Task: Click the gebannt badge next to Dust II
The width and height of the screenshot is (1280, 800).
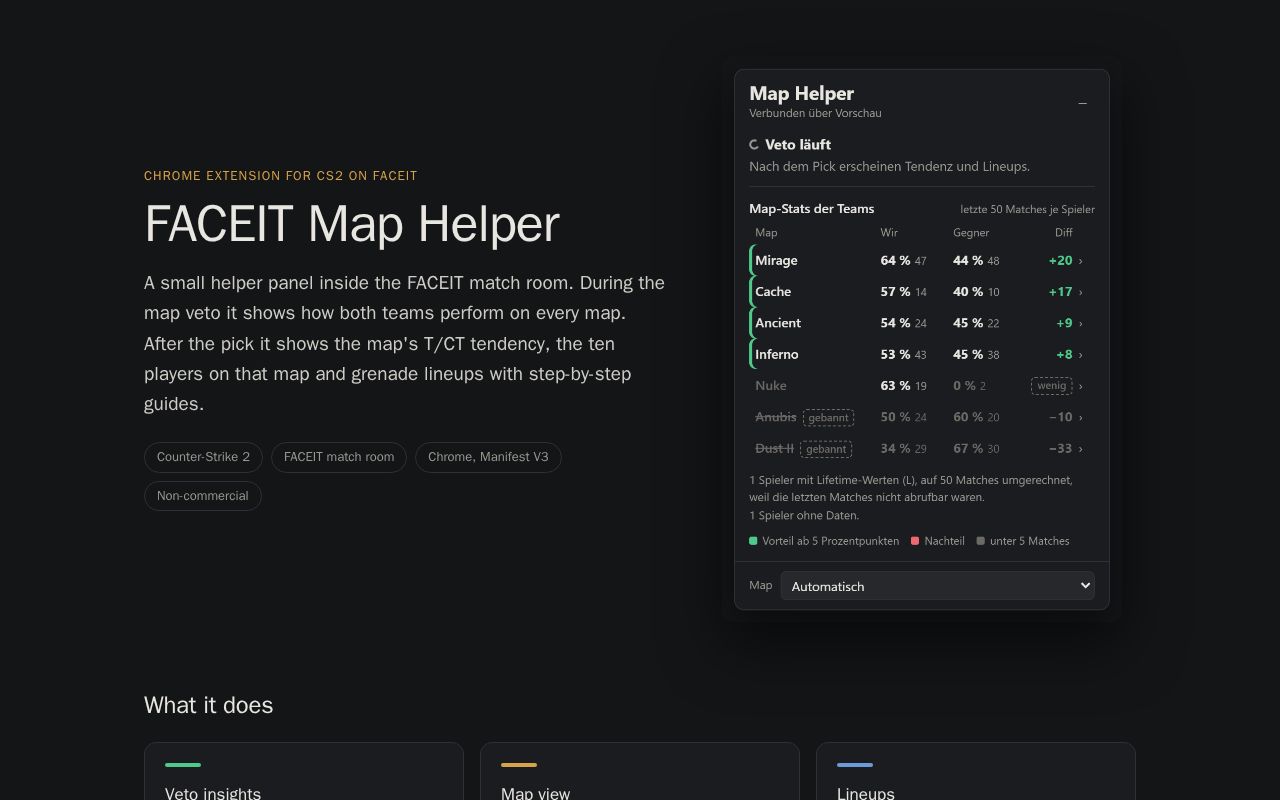Action: pyautogui.click(x=826, y=449)
